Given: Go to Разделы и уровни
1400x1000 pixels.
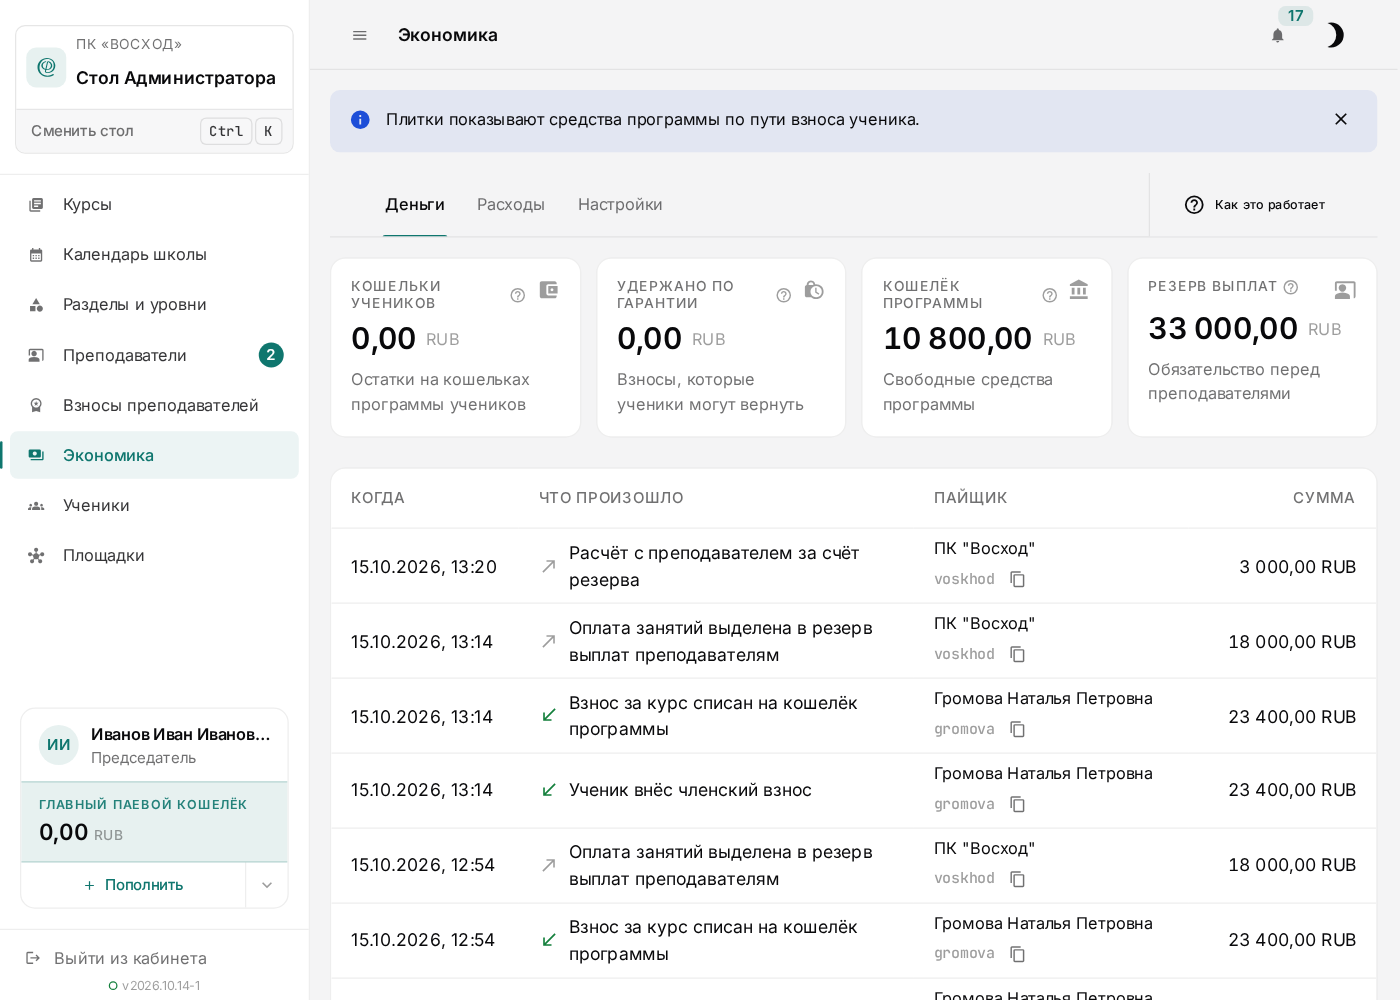Looking at the screenshot, I should click(x=154, y=304).
